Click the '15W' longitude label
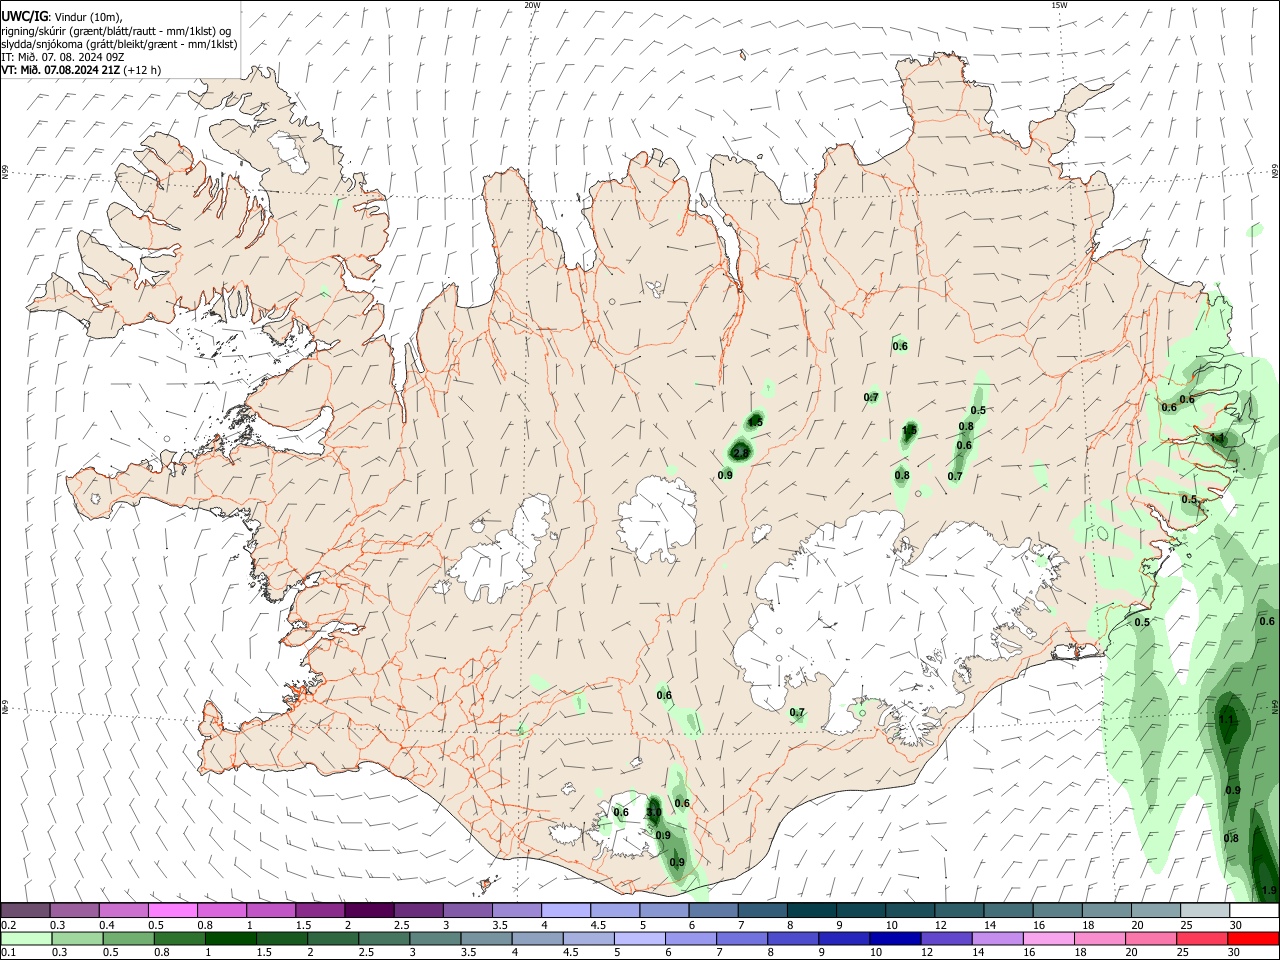1280x960 pixels. coord(1059,5)
